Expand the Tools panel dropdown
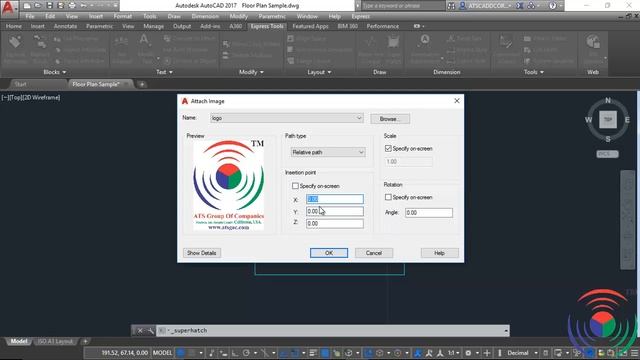 click(534, 72)
